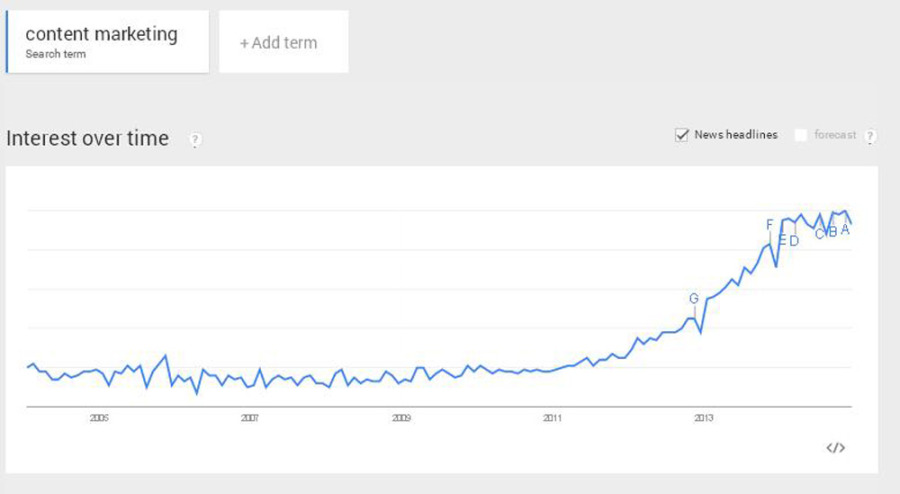This screenshot has height=494, width=900.
Task: Click the 2005 label on the time axis
Action: tap(98, 418)
